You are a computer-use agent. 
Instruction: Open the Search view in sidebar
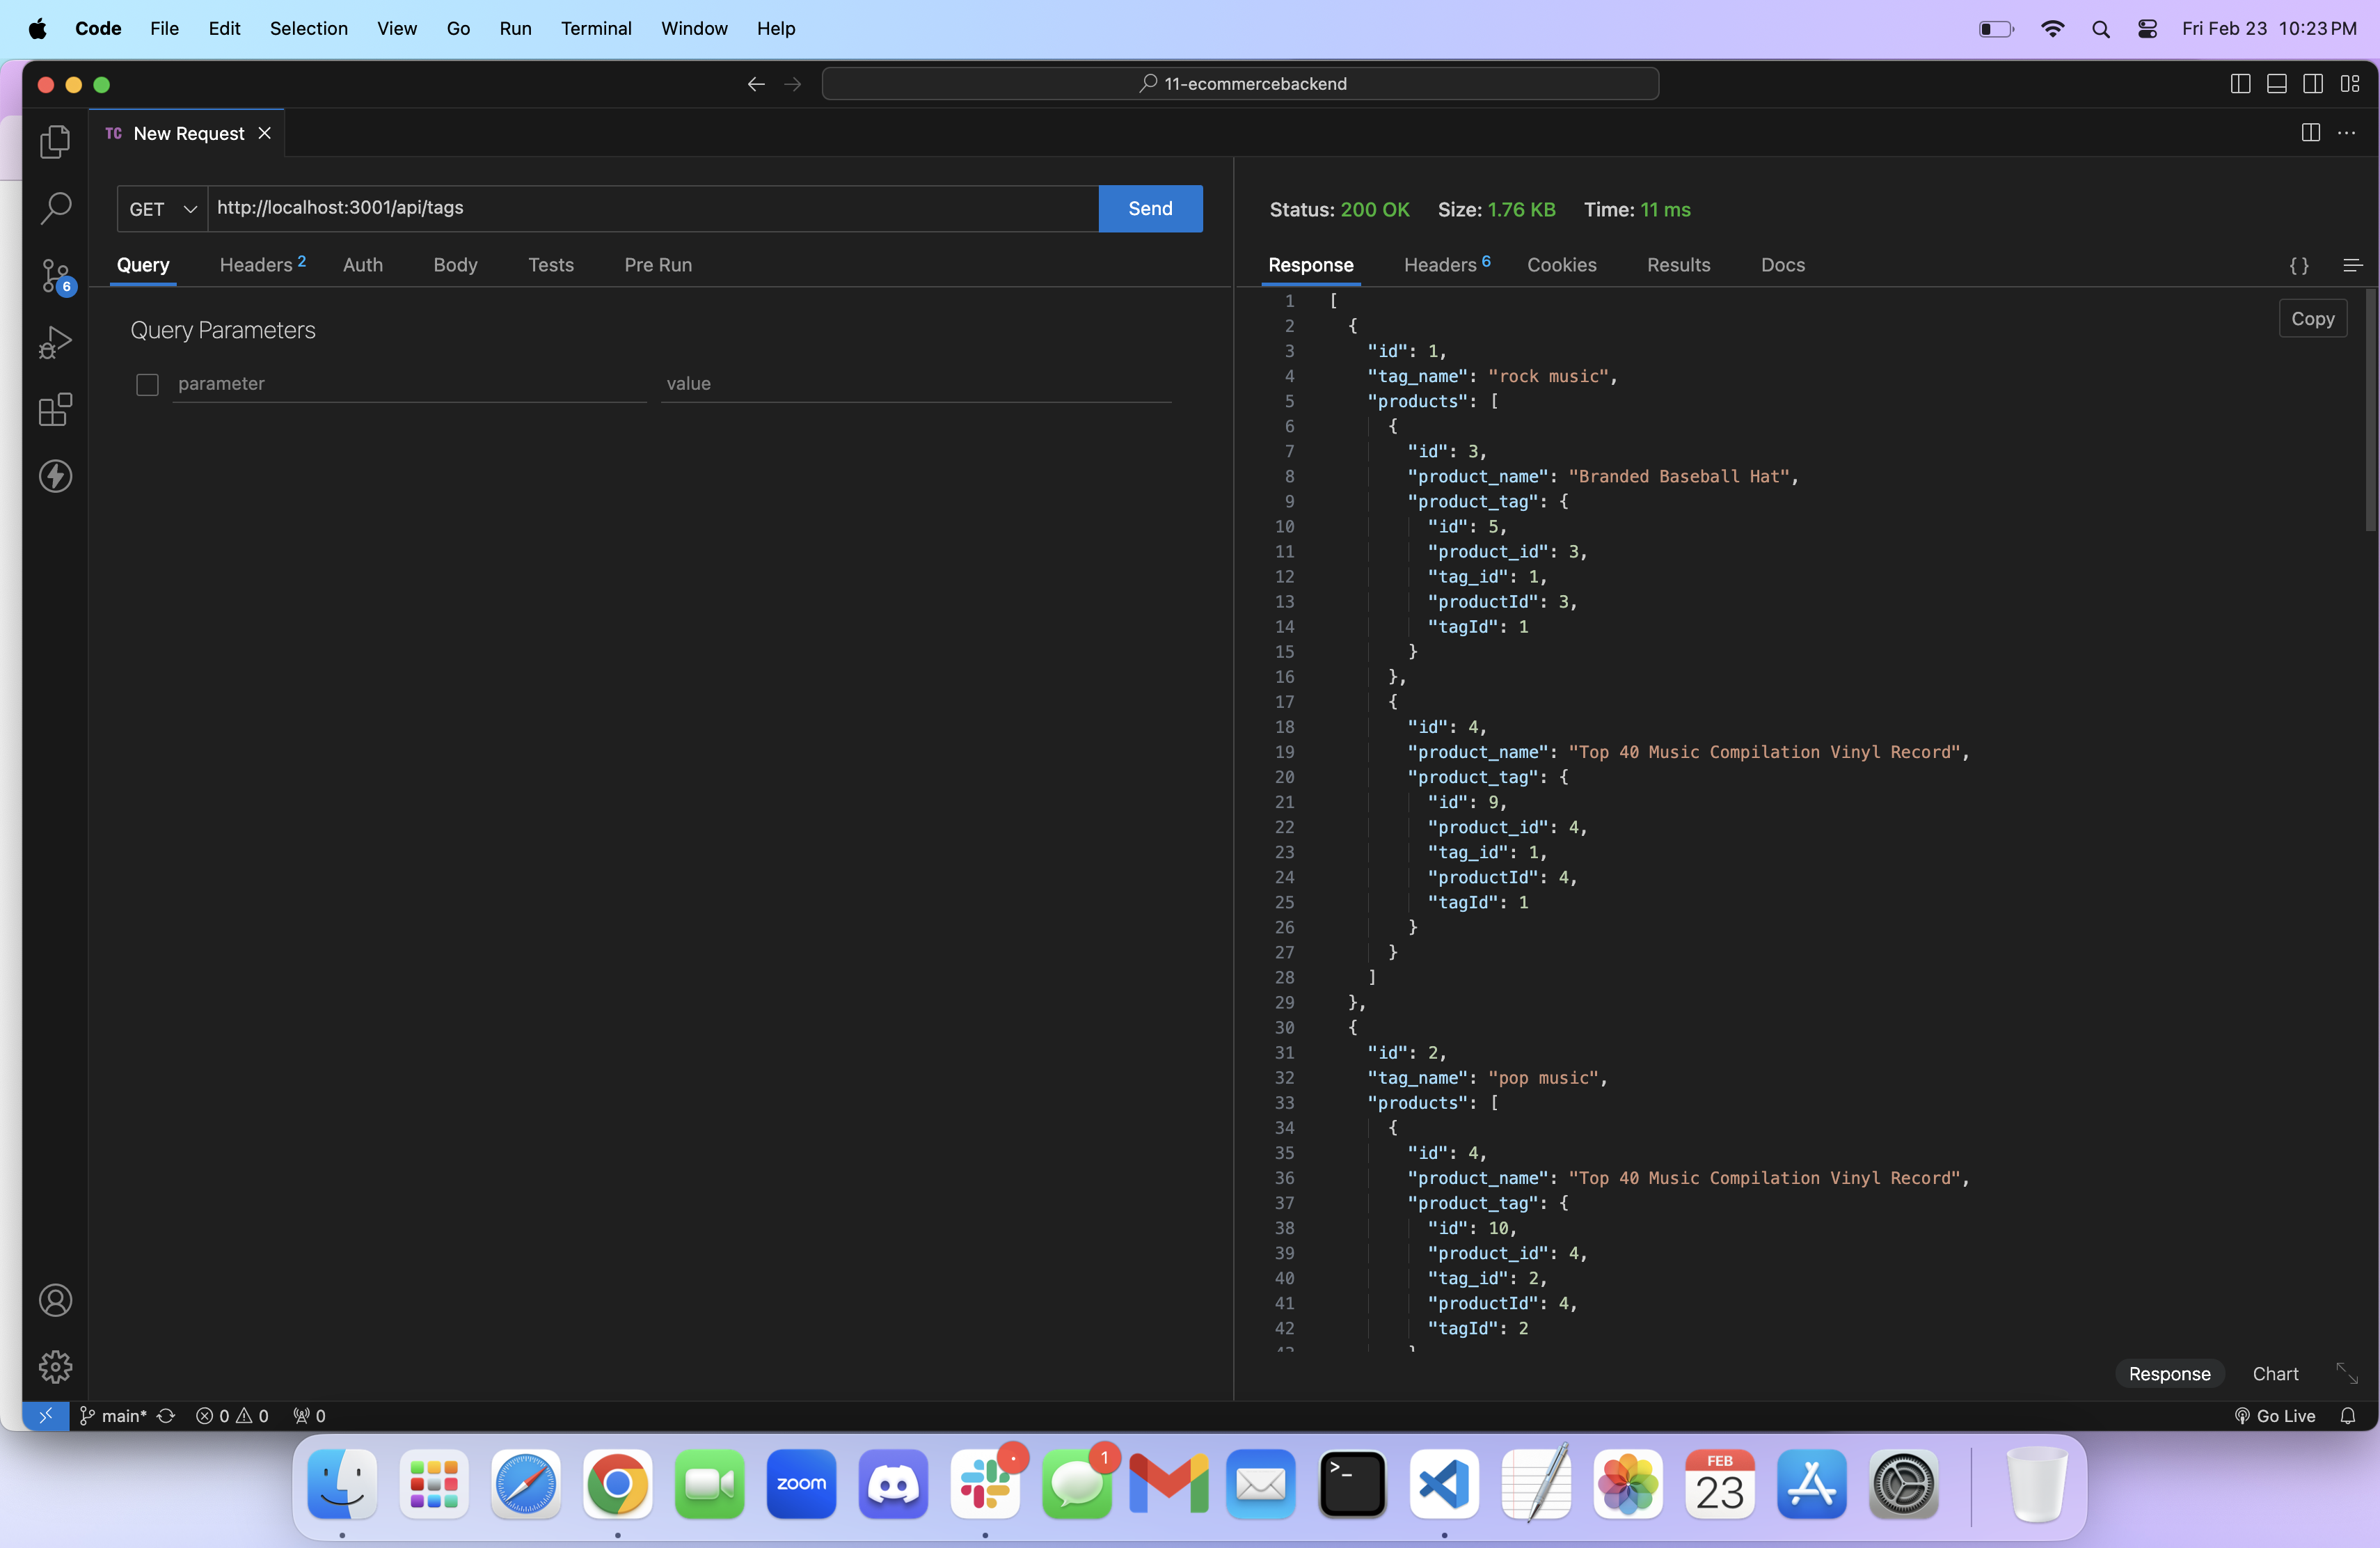55,208
